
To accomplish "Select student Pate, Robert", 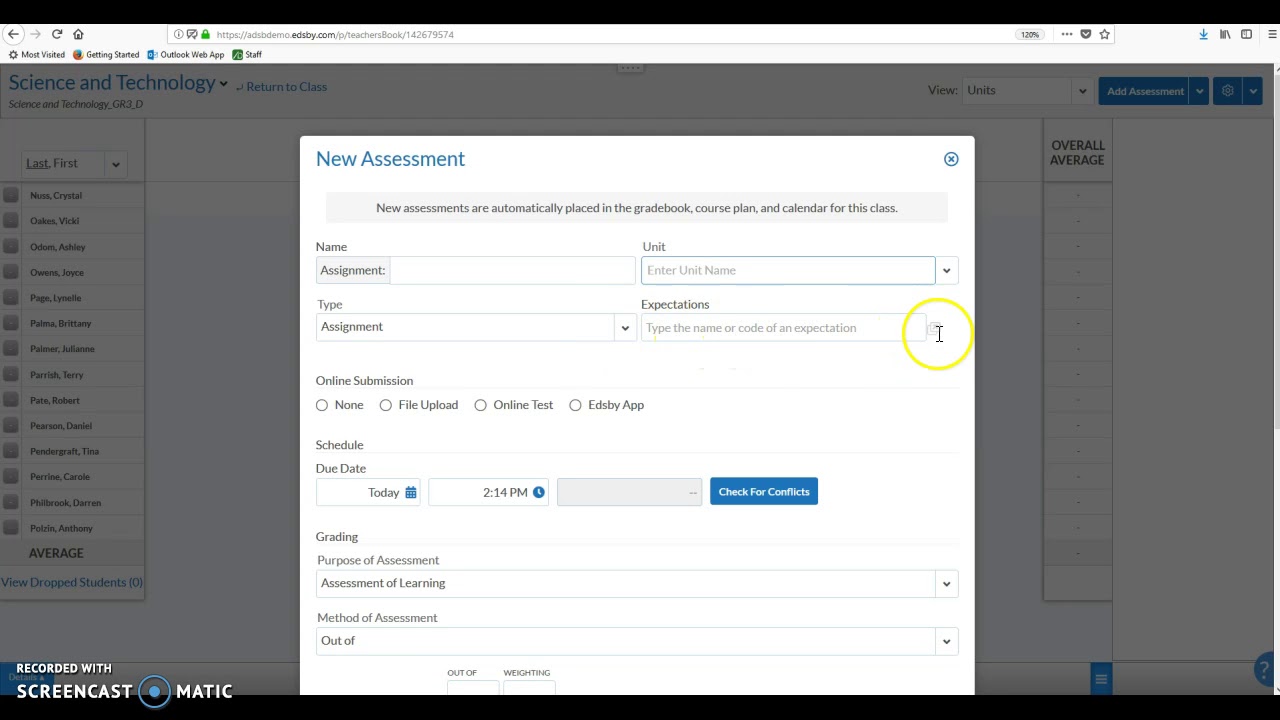I will [x=55, y=401].
